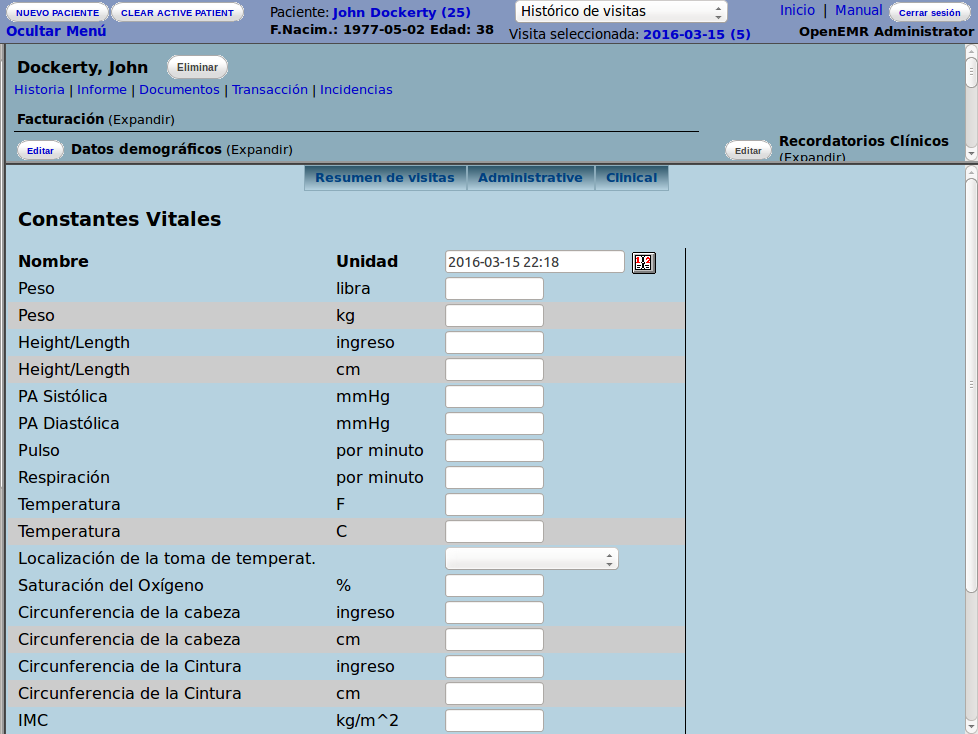
Task: Open the Resumen de visitas tab
Action: click(384, 178)
